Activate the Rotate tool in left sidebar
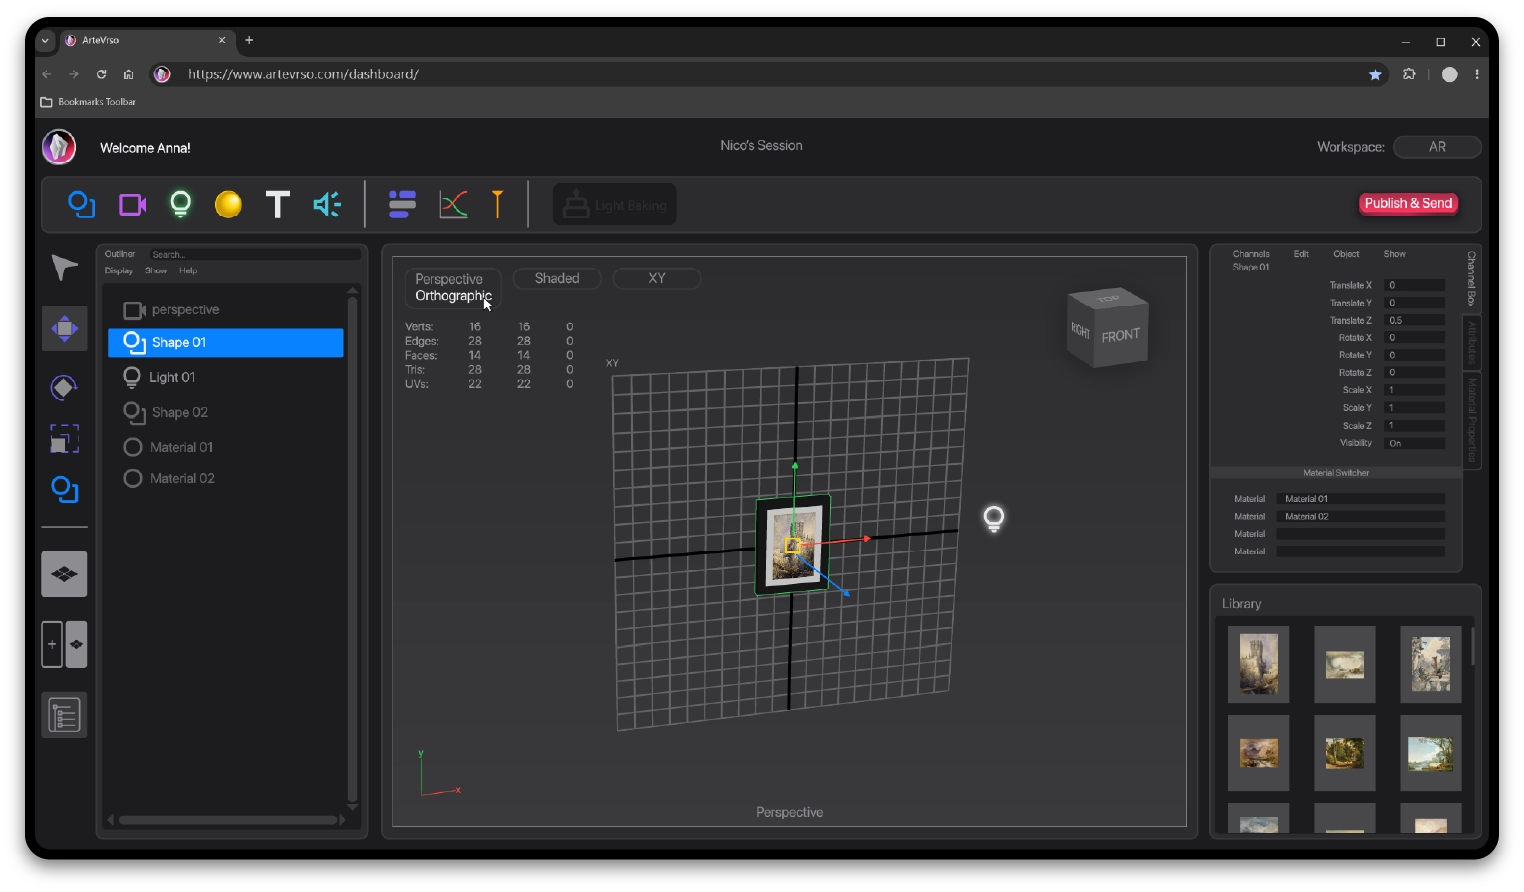The height and width of the screenshot is (892, 1524). pyautogui.click(x=64, y=387)
